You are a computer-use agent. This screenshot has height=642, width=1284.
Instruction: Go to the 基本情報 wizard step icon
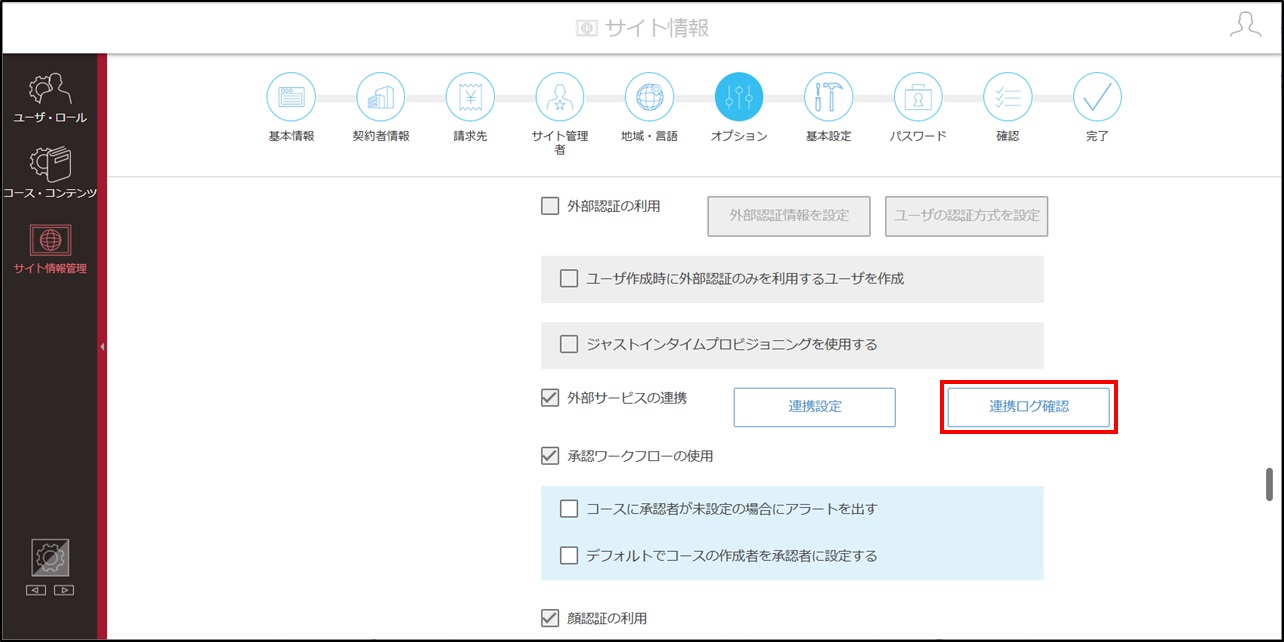tap(291, 97)
